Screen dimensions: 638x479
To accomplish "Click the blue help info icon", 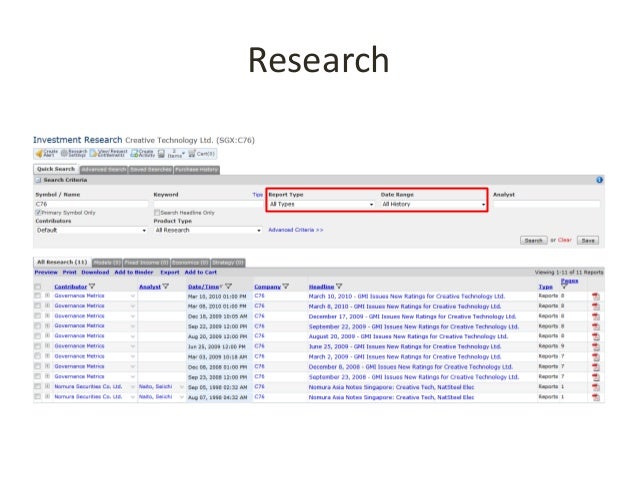I will 600,180.
